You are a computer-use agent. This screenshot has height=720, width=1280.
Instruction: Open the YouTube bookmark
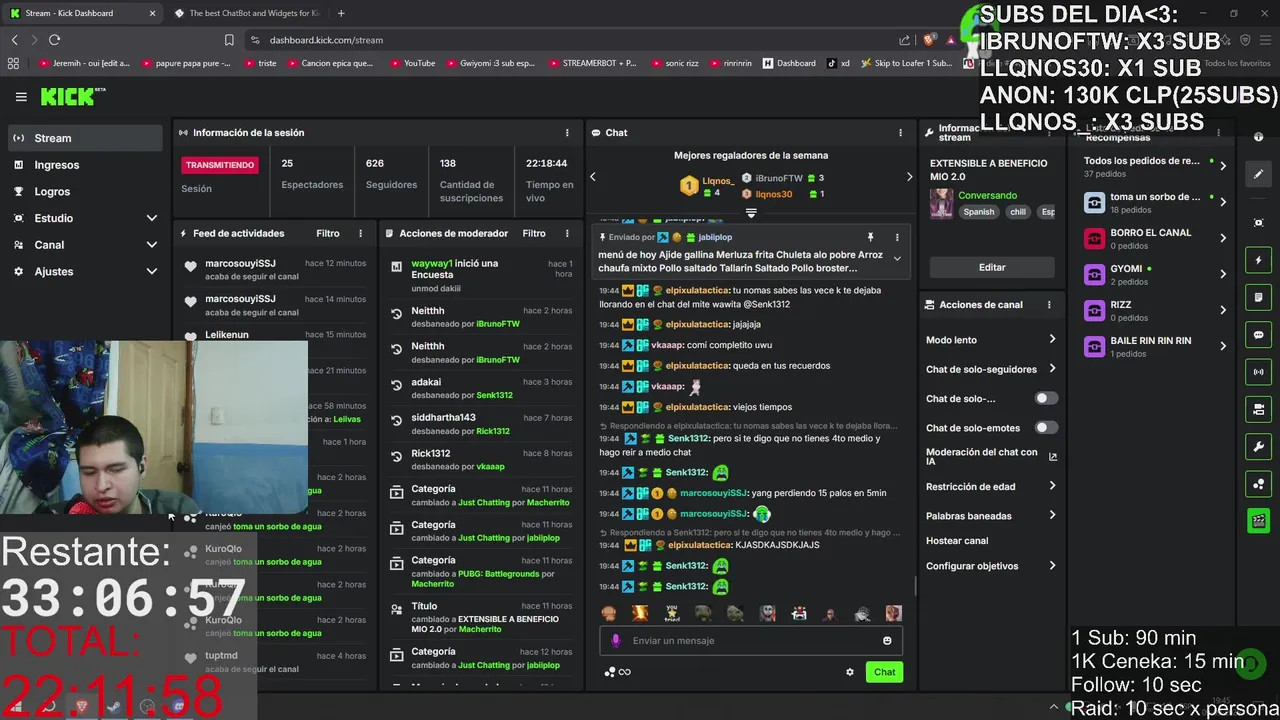click(412, 63)
